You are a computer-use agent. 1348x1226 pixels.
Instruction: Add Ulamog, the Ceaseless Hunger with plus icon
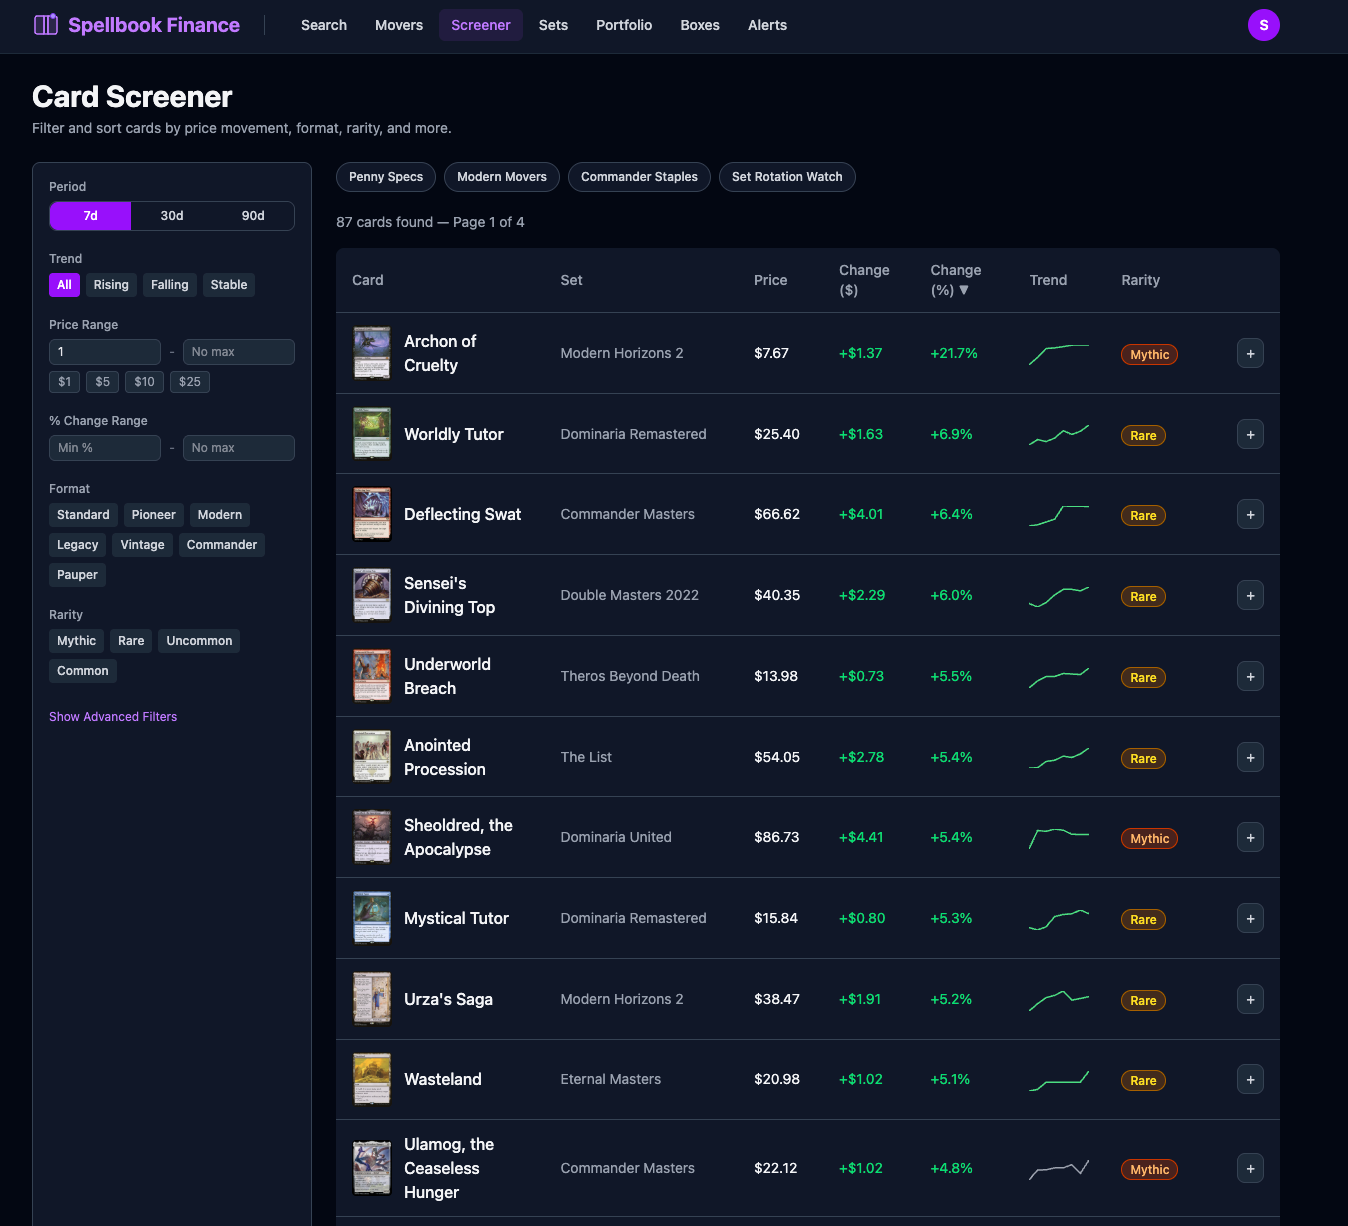click(1250, 1168)
